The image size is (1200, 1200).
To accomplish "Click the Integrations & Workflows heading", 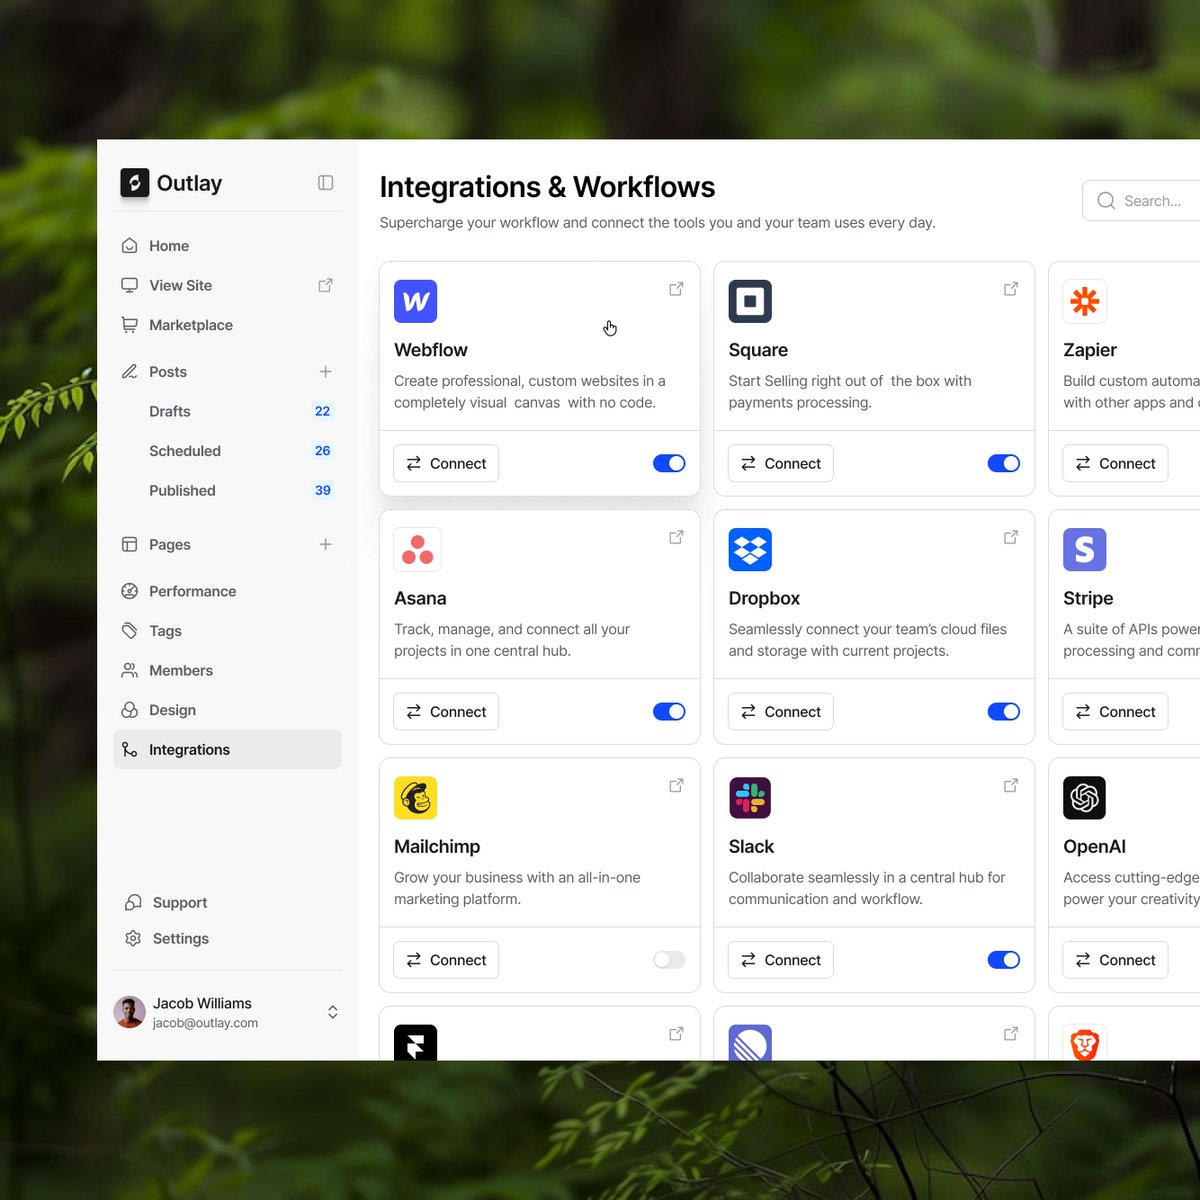I will [x=547, y=187].
